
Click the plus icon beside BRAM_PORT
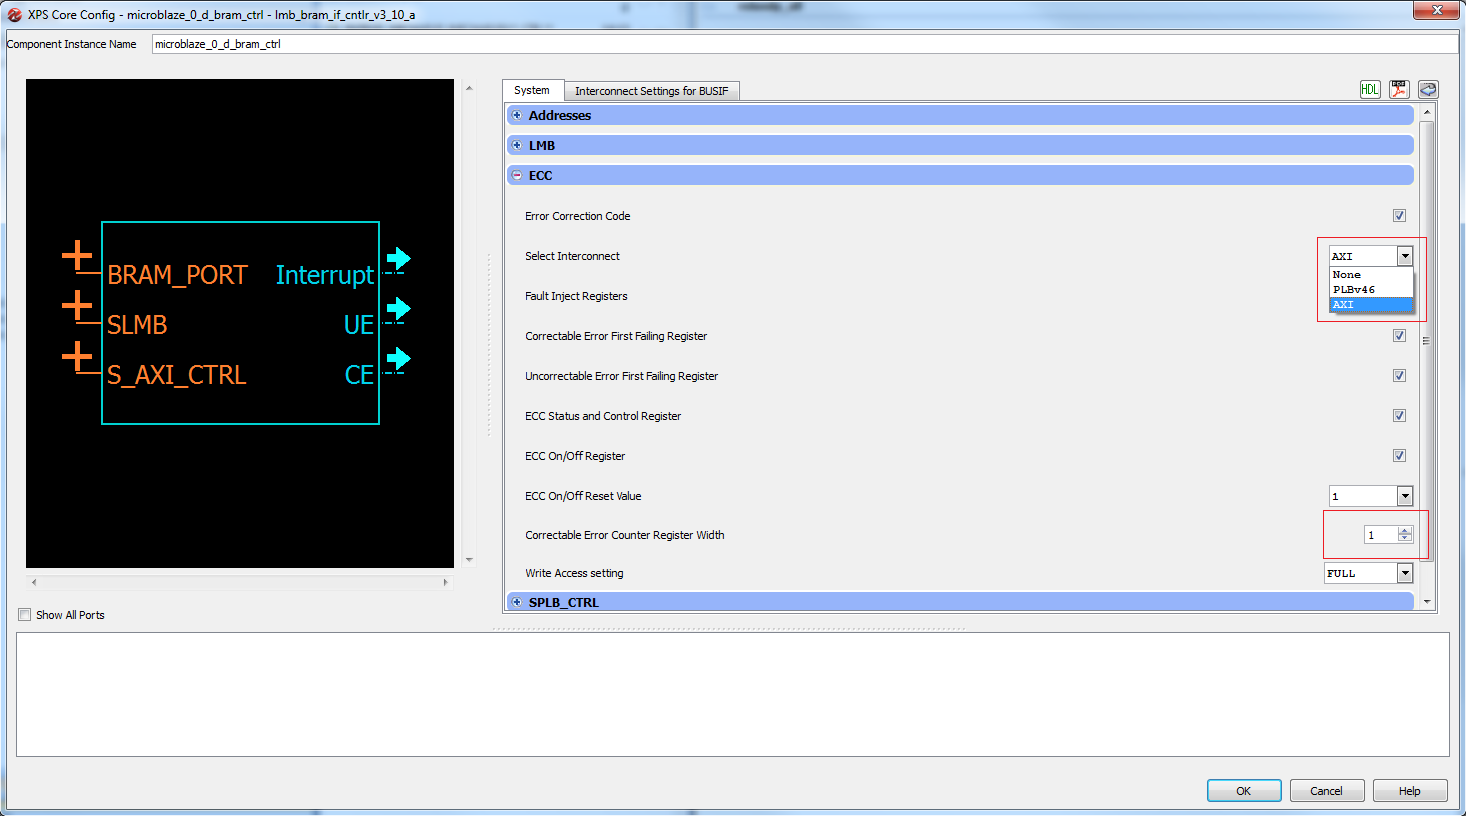pos(77,256)
